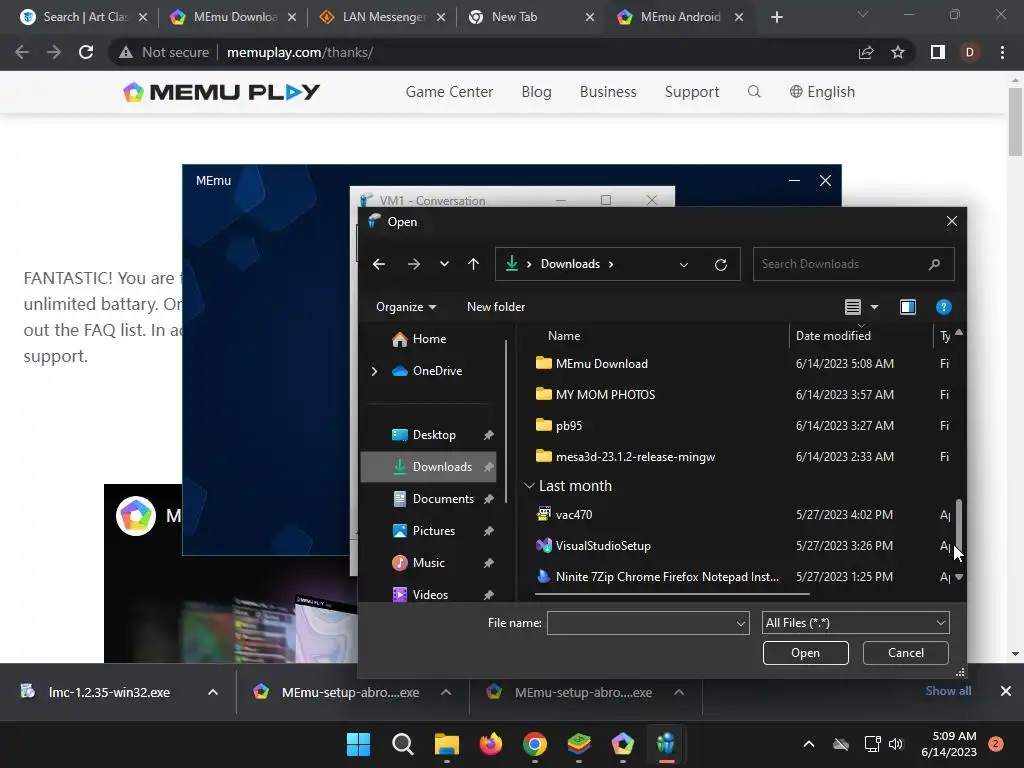Expand the OneDrive tree node

click(374, 371)
